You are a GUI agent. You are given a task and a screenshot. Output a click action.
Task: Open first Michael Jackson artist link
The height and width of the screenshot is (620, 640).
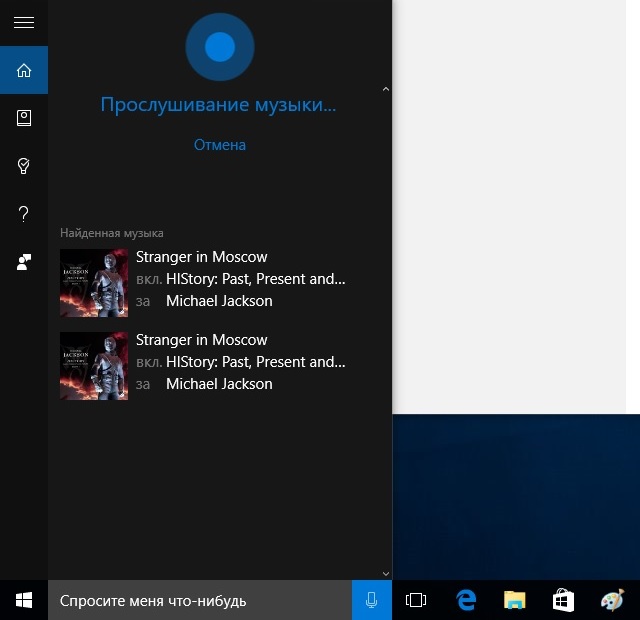pyautogui.click(x=219, y=301)
